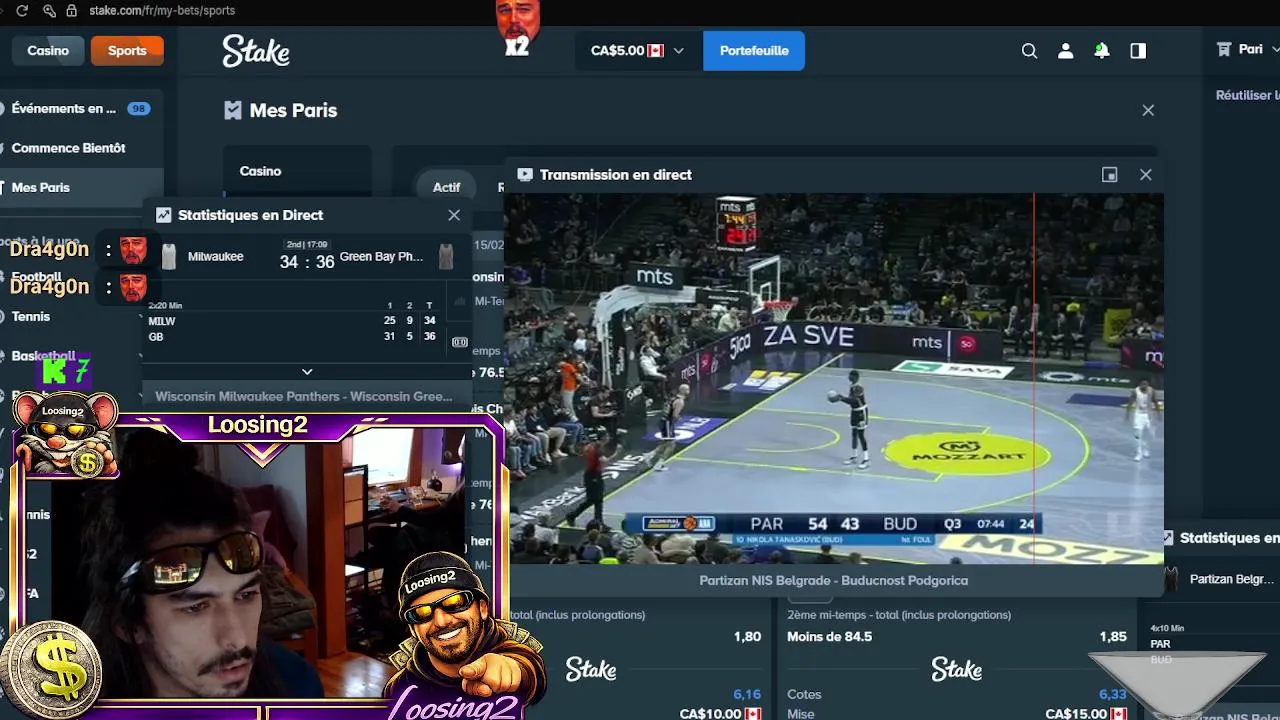Click the Wisconsin Milwaukee Panthers match title

tap(304, 396)
